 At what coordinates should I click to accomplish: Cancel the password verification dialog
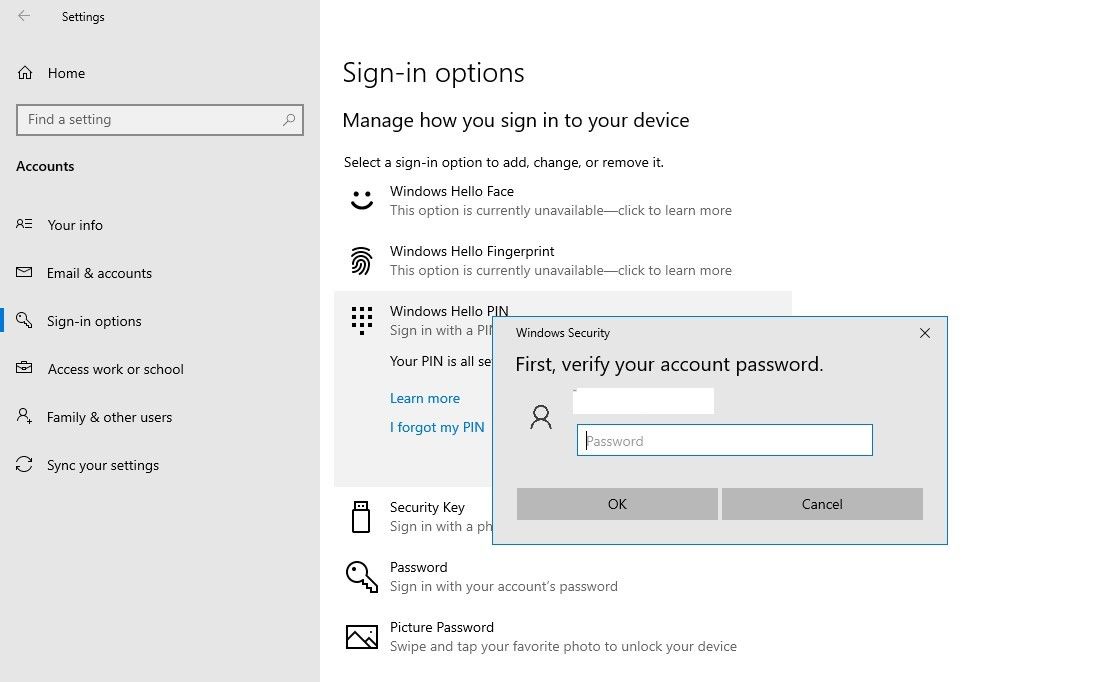pos(822,504)
